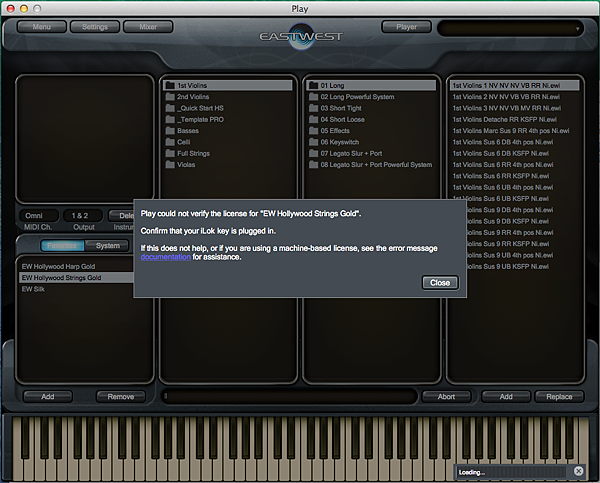This screenshot has height=483, width=600.
Task: Remove the selected favorite library
Action: pyautogui.click(x=121, y=397)
